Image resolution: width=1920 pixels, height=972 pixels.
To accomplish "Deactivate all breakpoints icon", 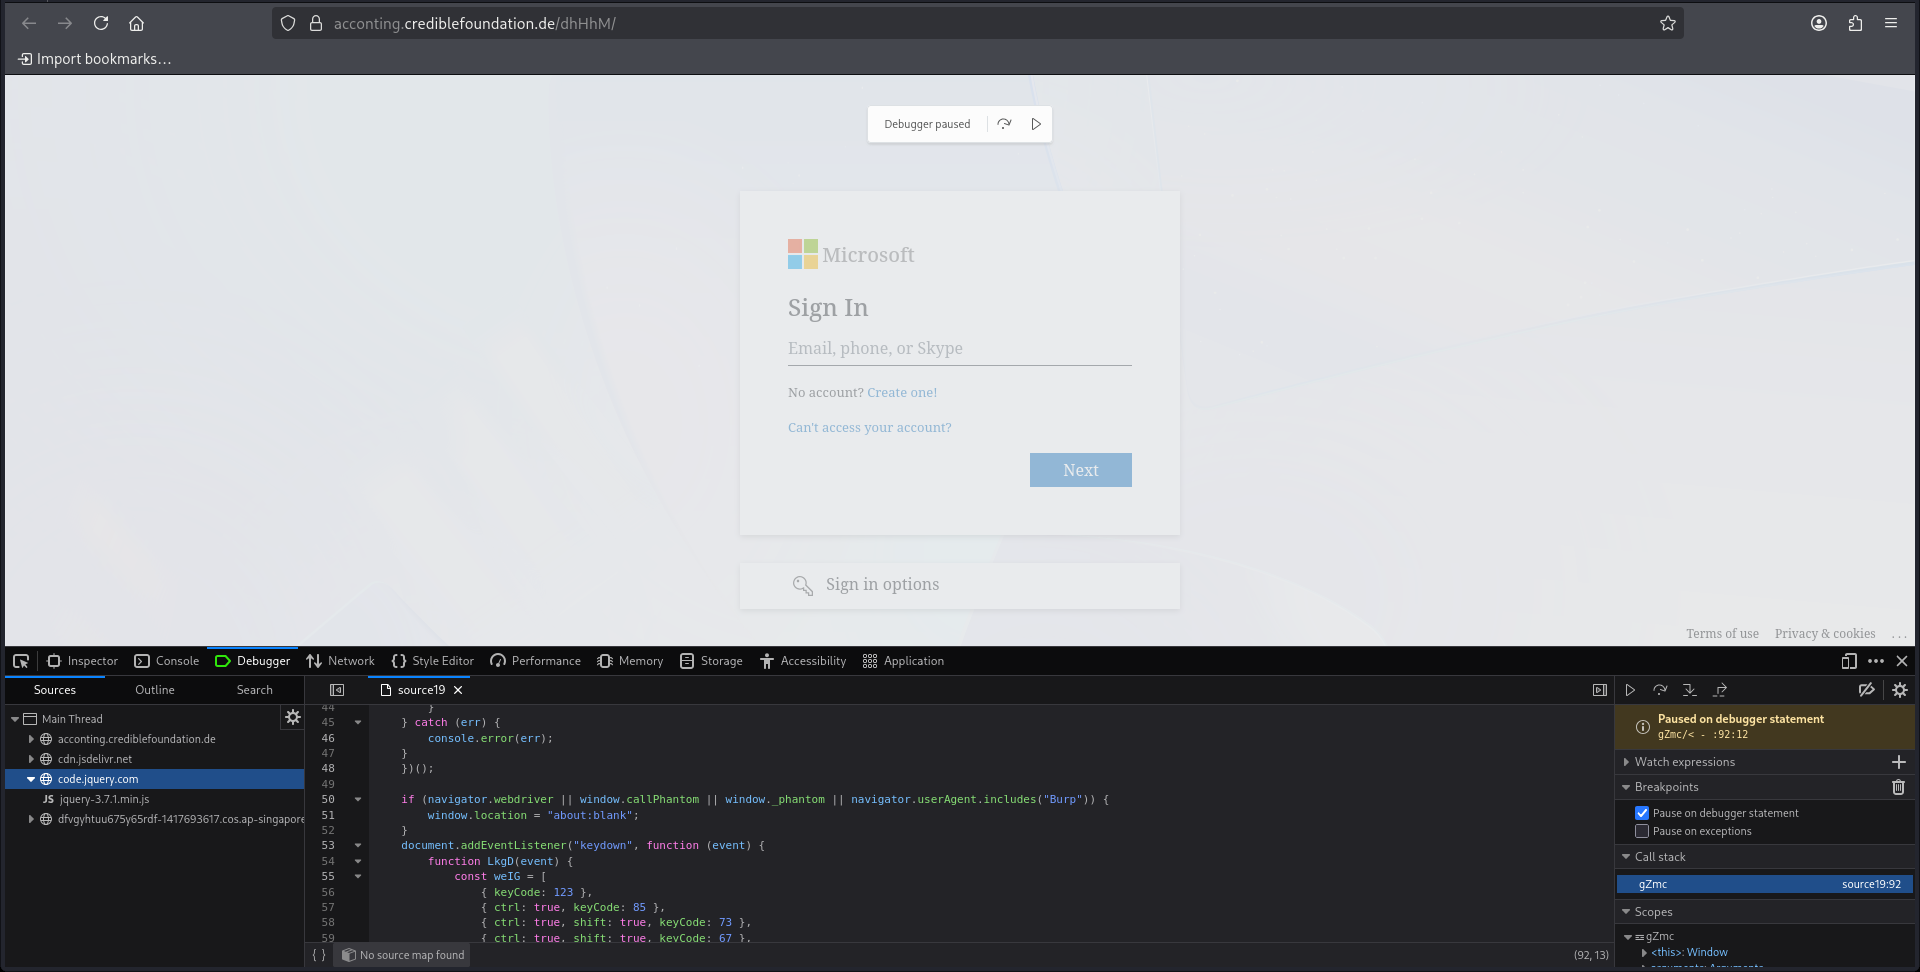I will [1866, 690].
